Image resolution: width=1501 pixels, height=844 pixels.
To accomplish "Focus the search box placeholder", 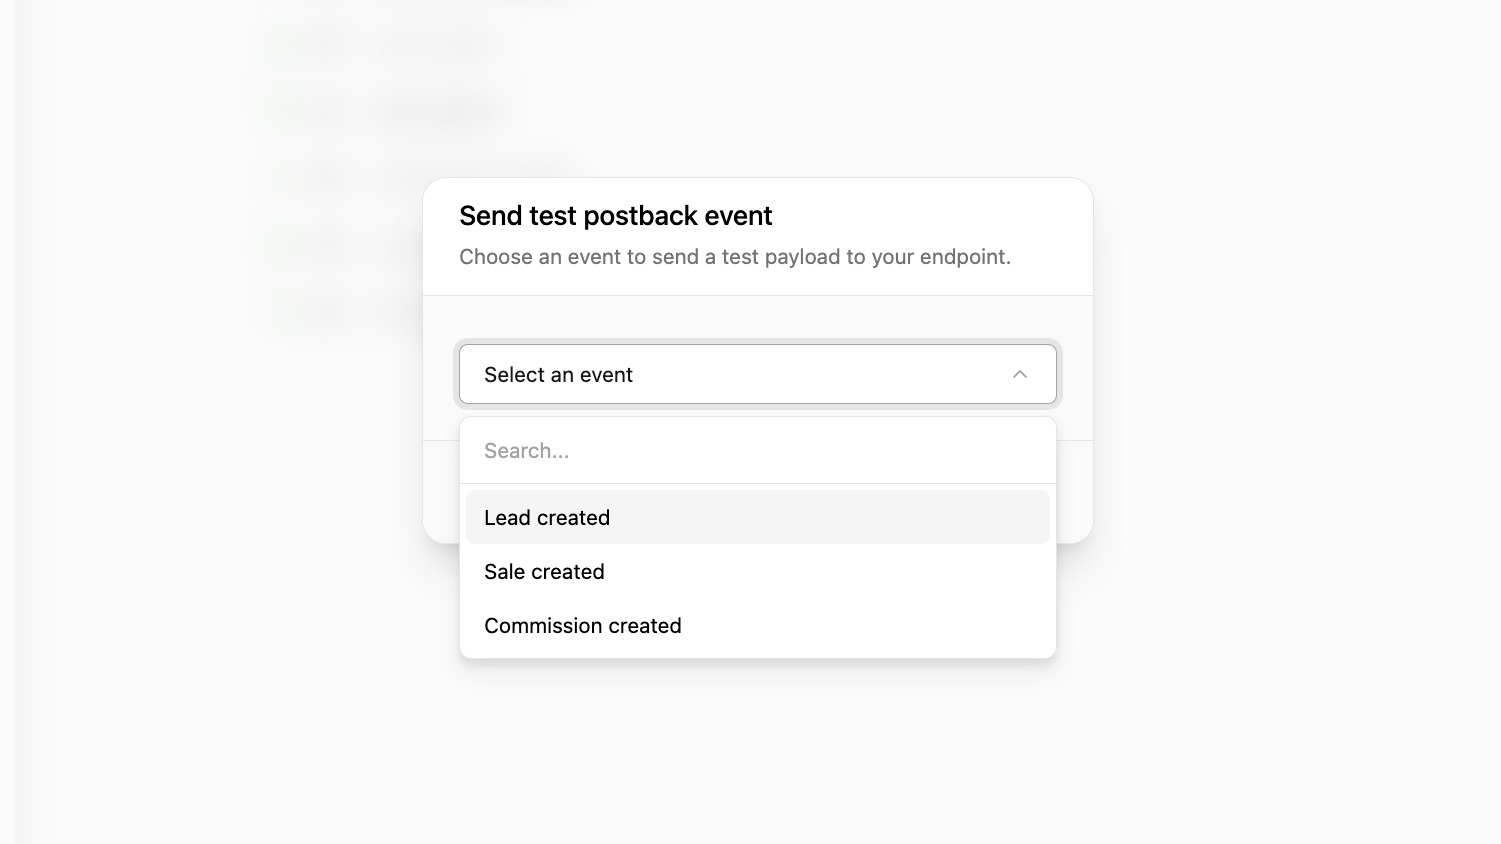I will tap(527, 450).
